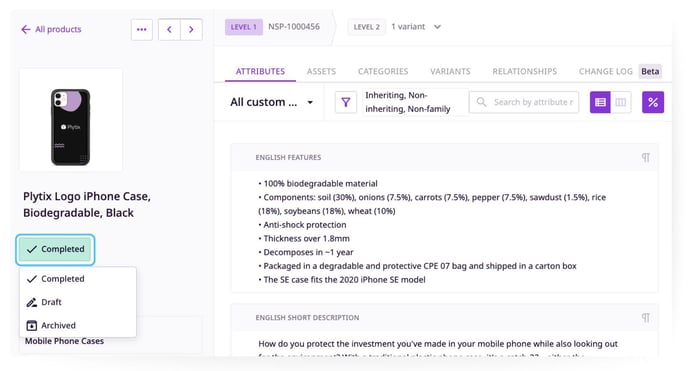Switch to column view layout

(620, 102)
